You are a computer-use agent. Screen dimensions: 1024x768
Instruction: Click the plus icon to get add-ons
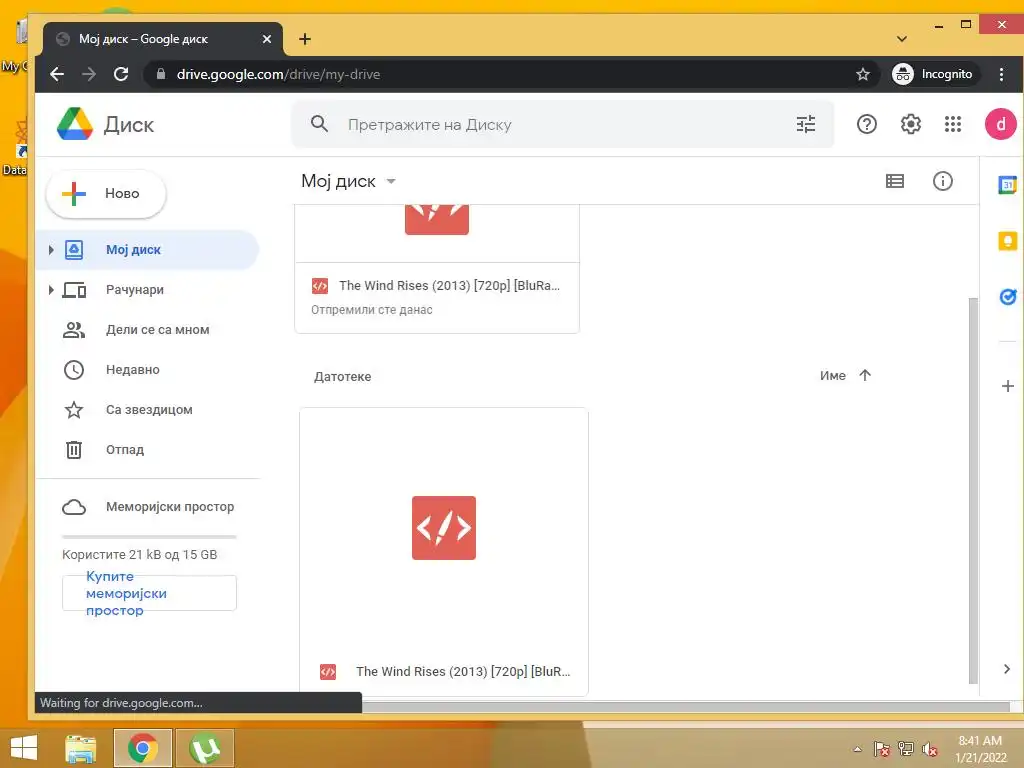pyautogui.click(x=1008, y=386)
